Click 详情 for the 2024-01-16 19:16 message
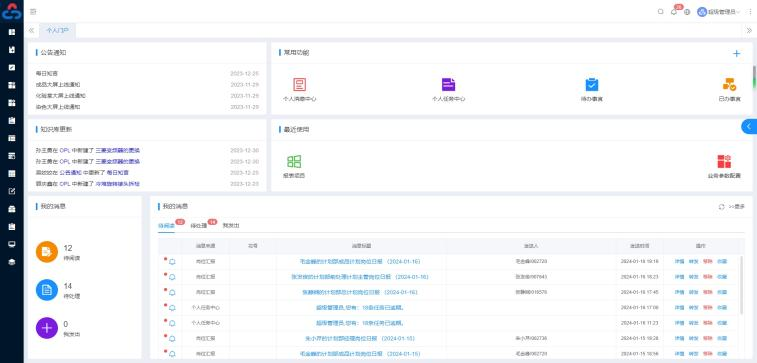This screenshot has width=757, height=363. 679,262
